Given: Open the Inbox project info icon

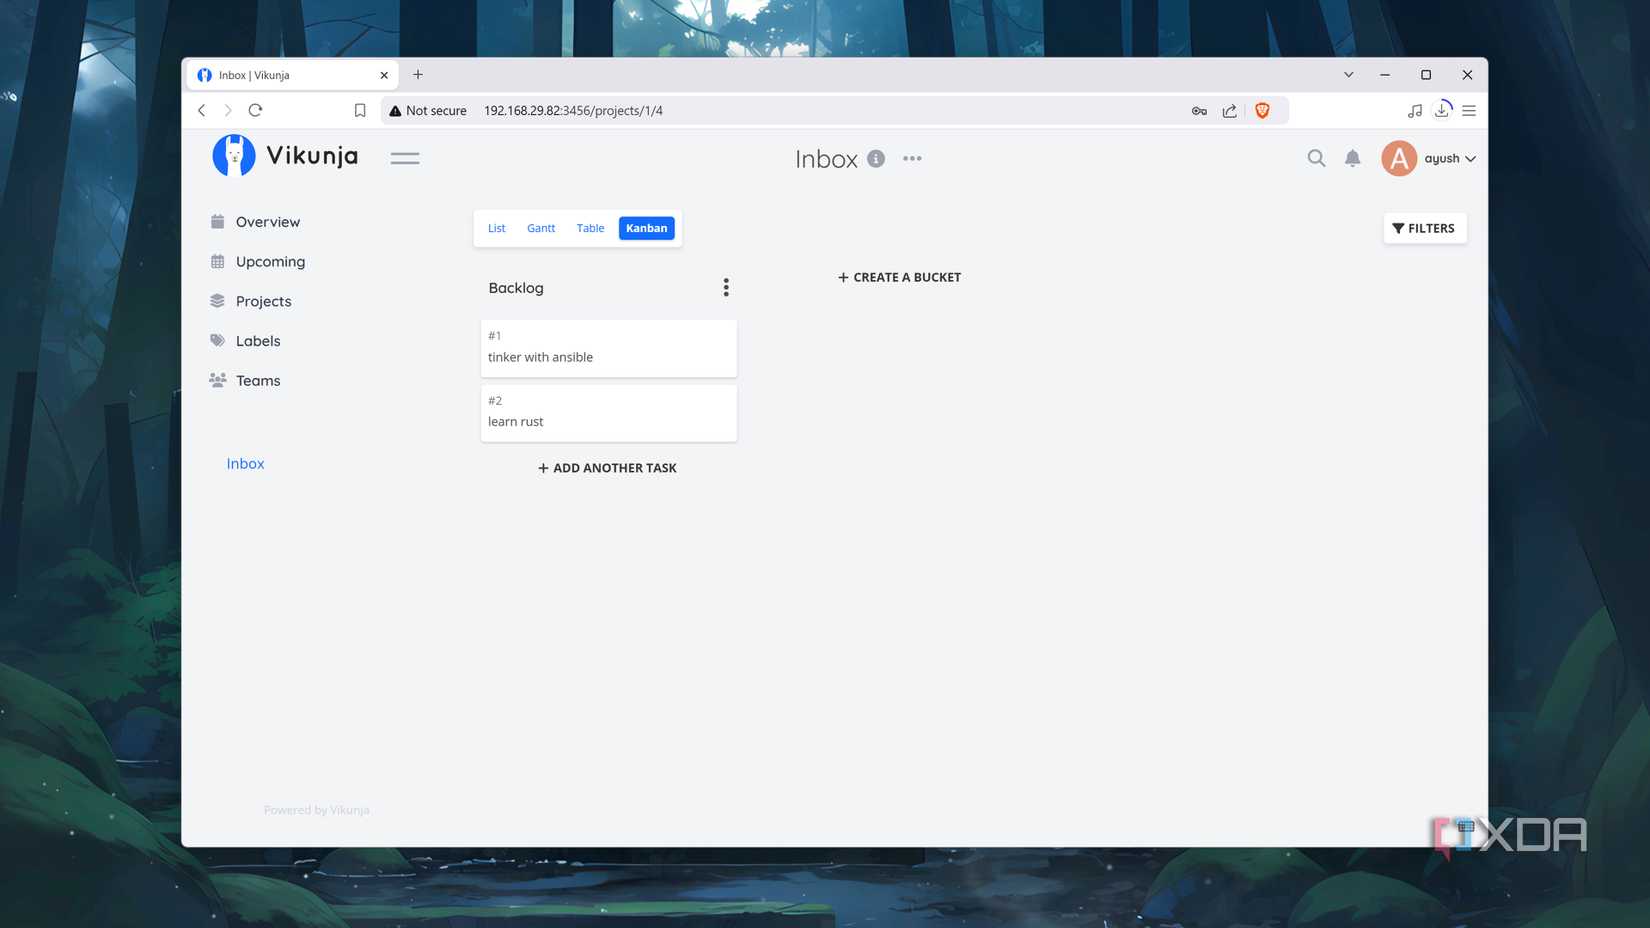Looking at the screenshot, I should tap(876, 158).
